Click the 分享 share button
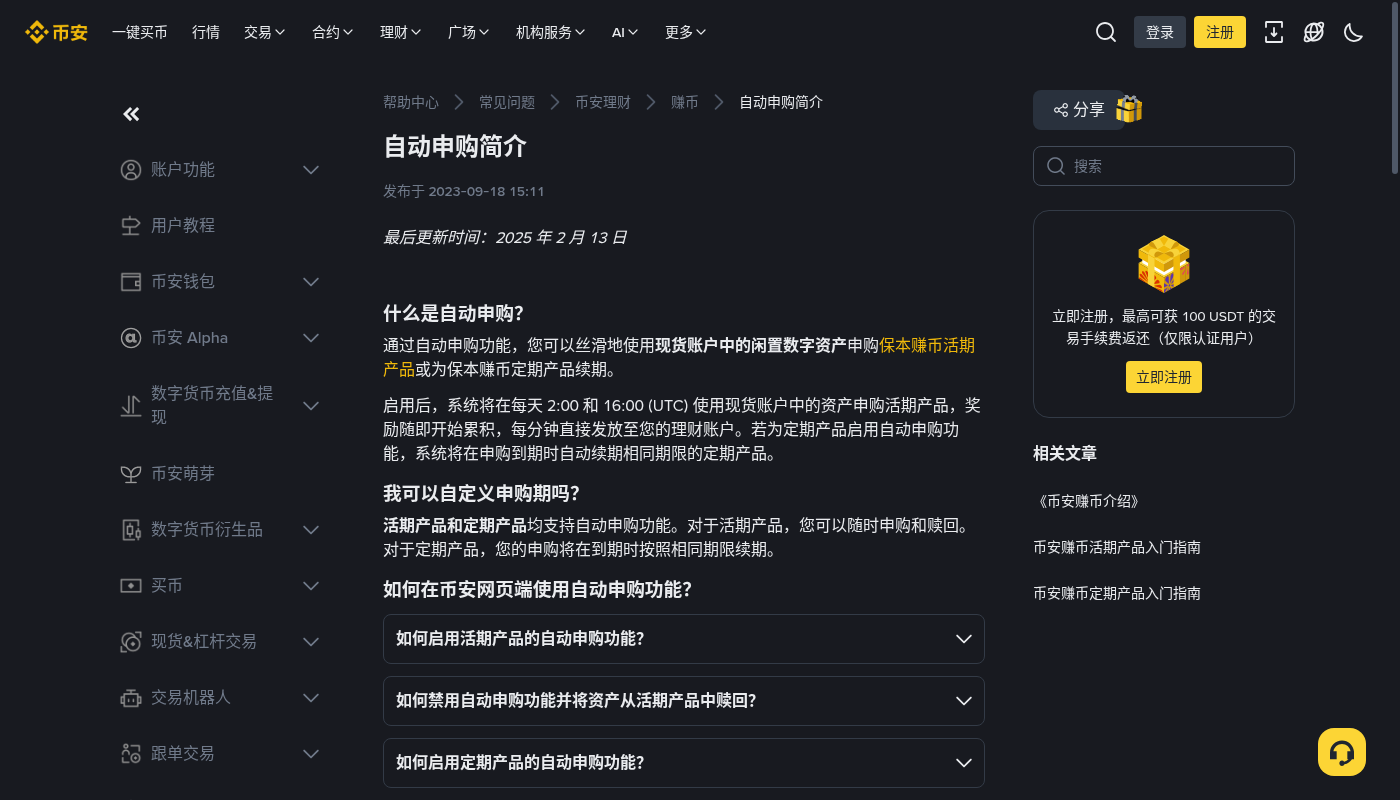 [1079, 110]
